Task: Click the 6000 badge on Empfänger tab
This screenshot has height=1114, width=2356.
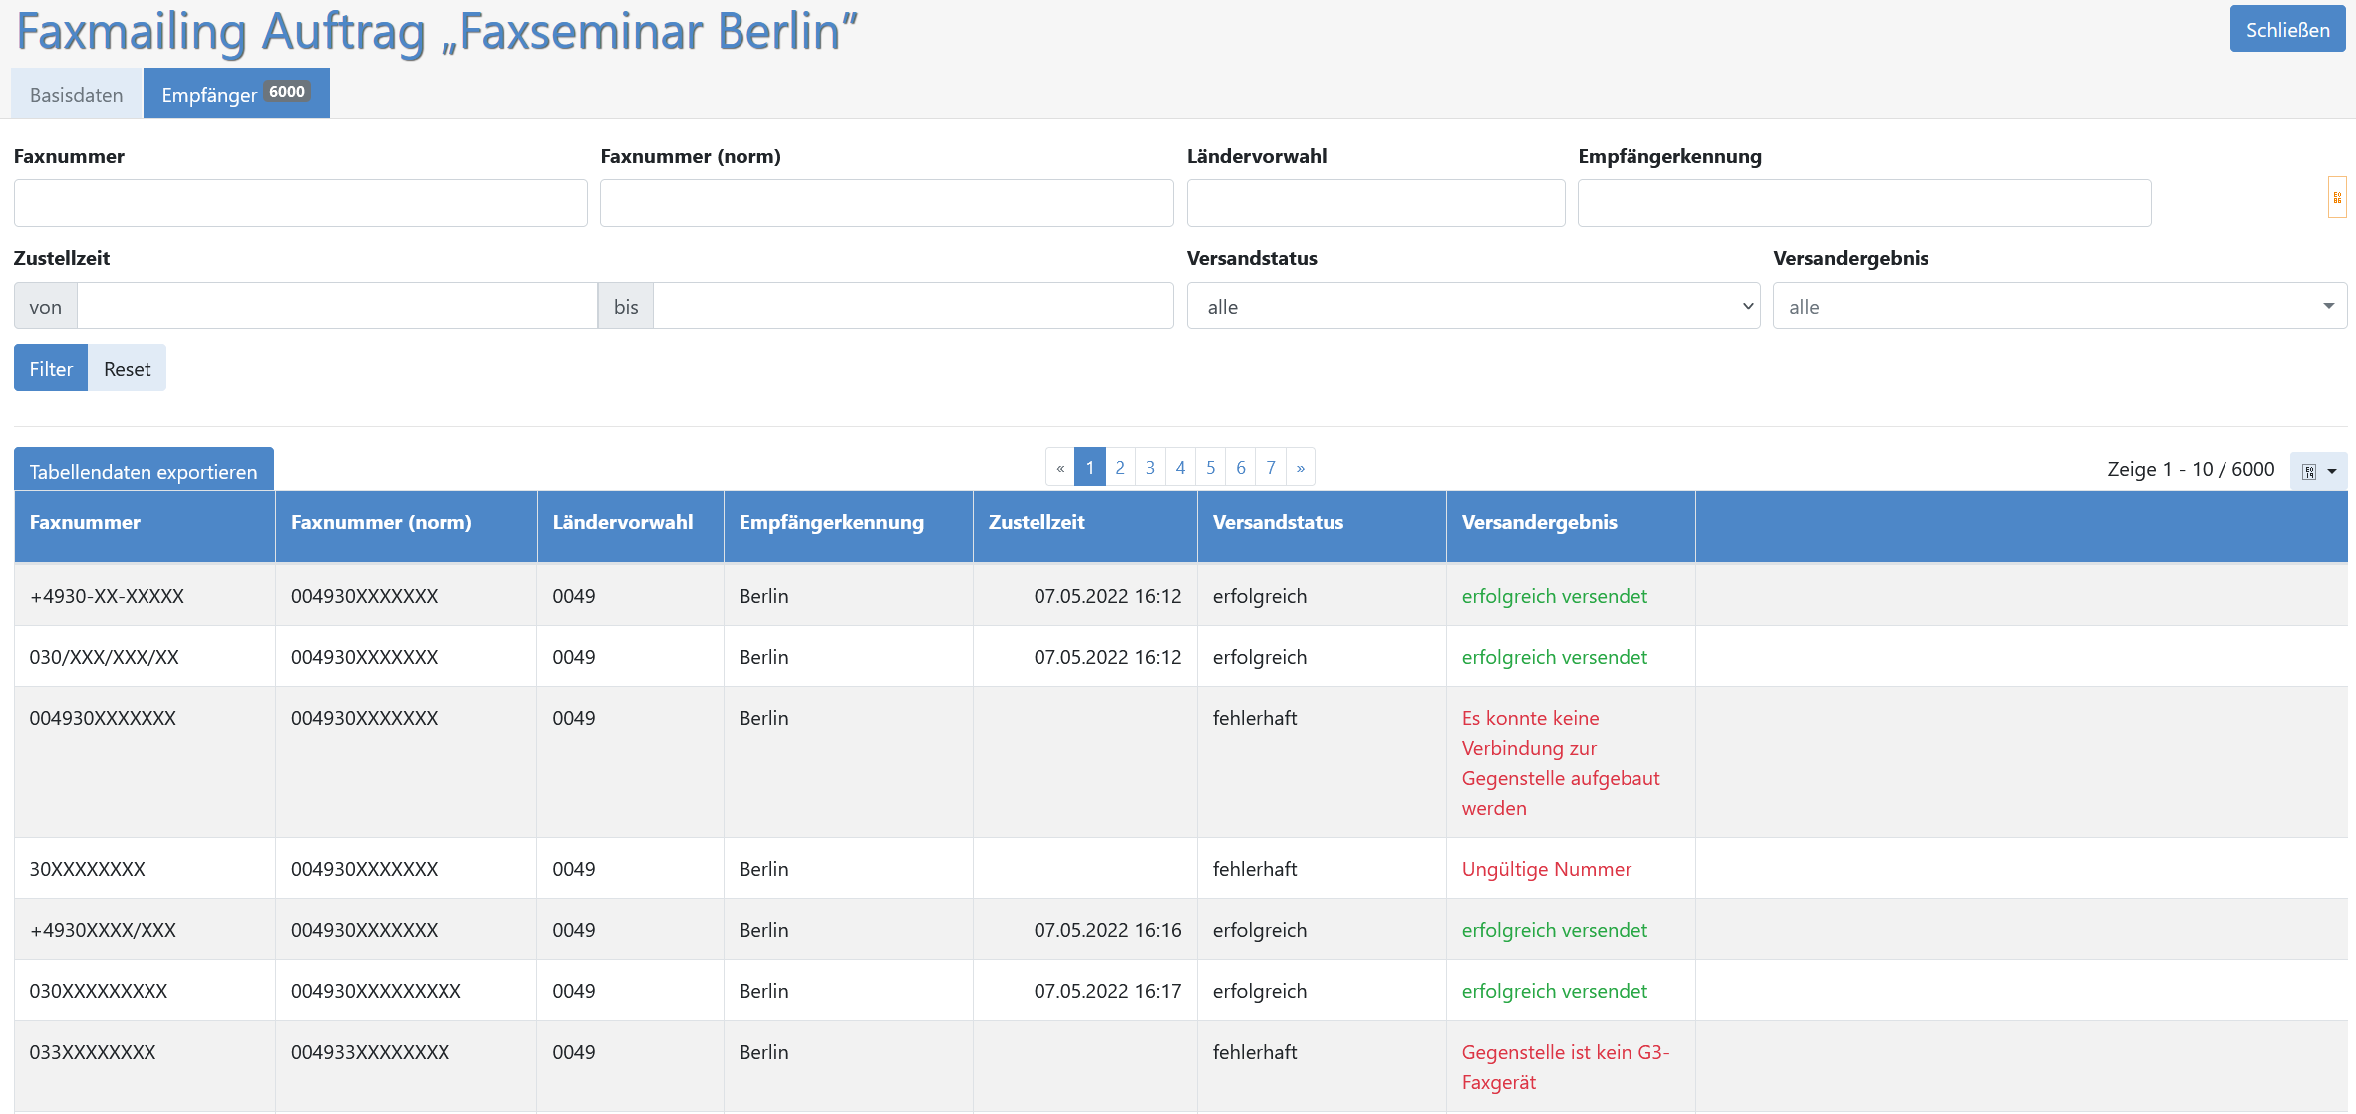Action: click(287, 92)
